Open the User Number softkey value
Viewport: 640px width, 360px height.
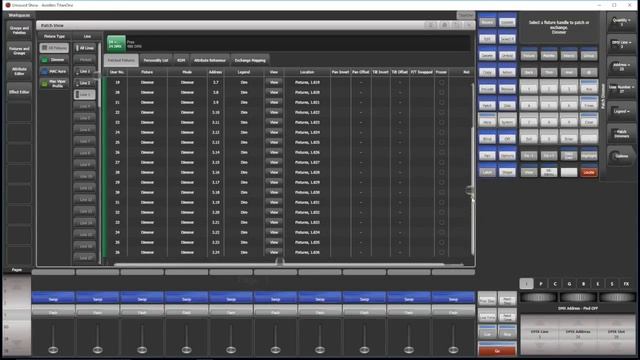tap(621, 89)
